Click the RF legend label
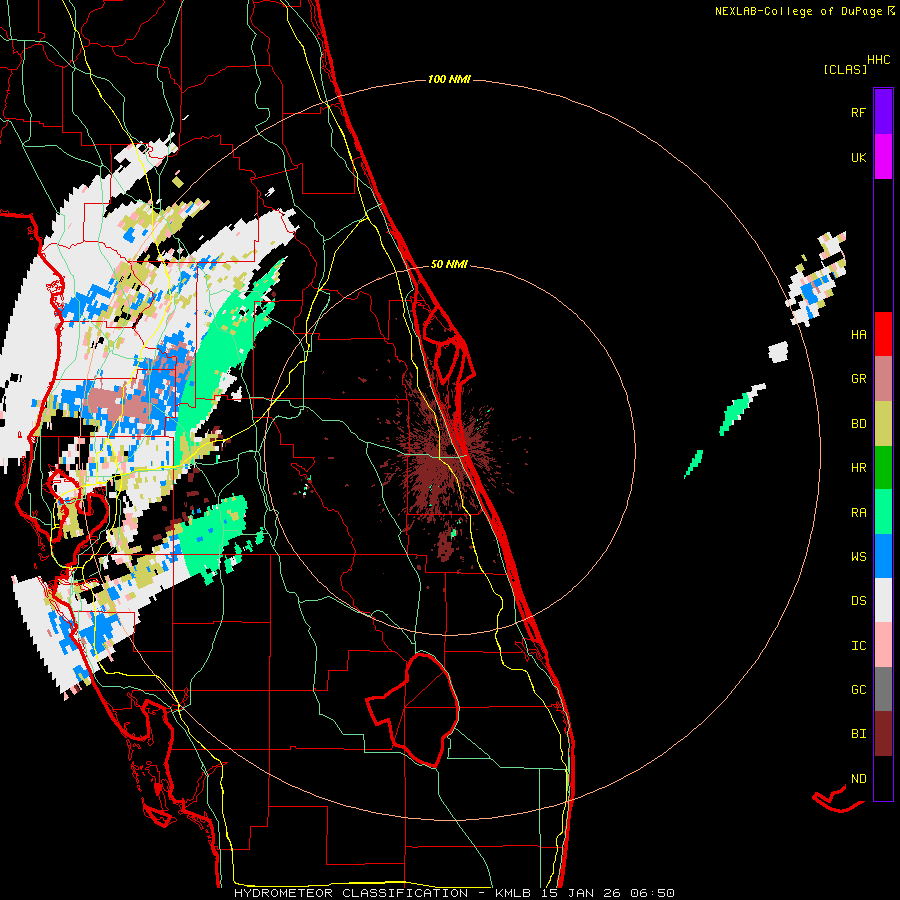This screenshot has width=900, height=900. click(x=858, y=112)
